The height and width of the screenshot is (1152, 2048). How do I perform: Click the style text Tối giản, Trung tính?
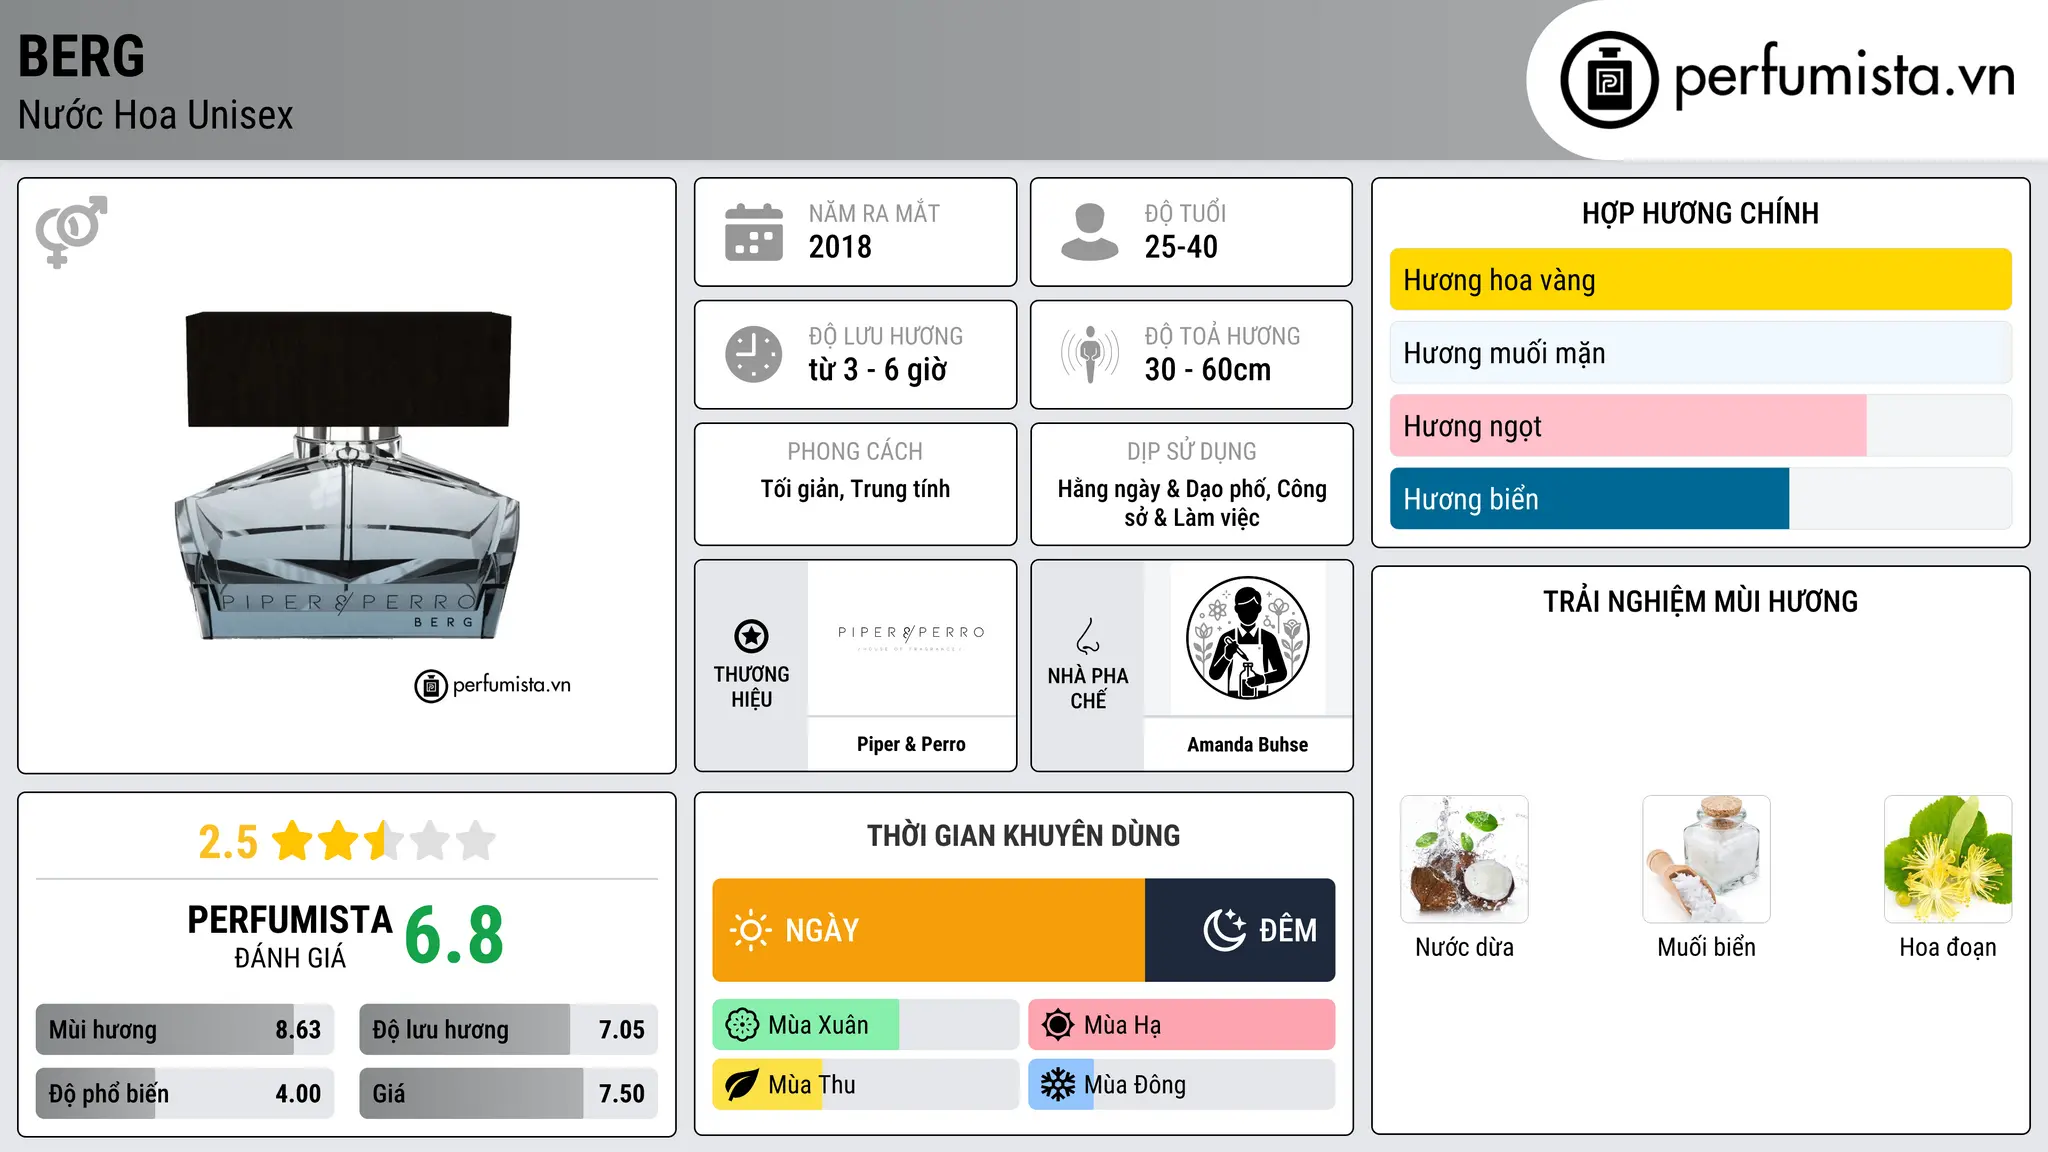pyautogui.click(x=855, y=489)
